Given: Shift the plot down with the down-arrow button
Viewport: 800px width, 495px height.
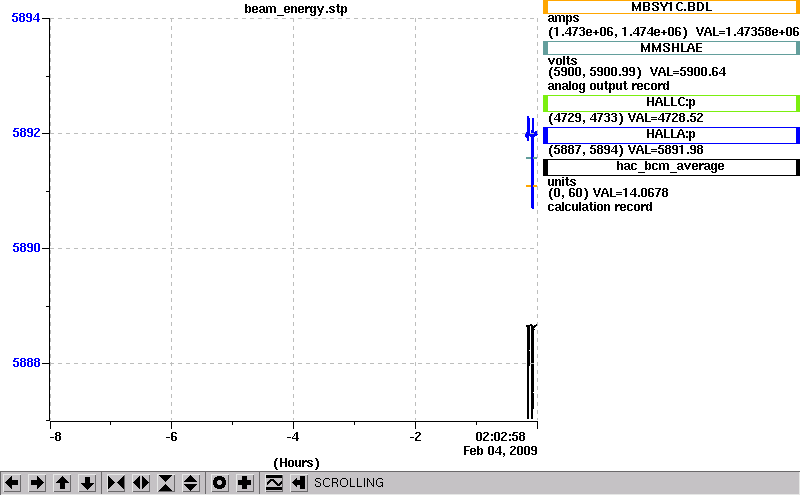Looking at the screenshot, I should click(87, 483).
